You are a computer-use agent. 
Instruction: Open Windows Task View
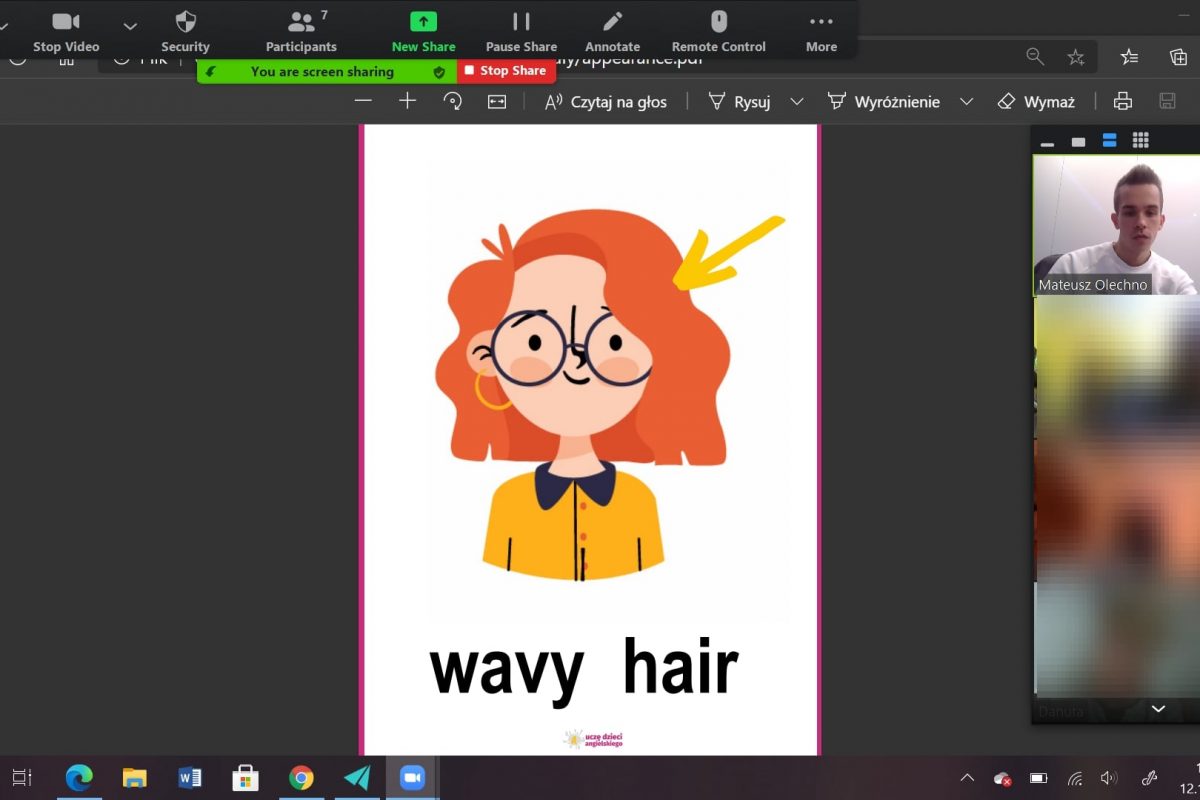[21, 778]
